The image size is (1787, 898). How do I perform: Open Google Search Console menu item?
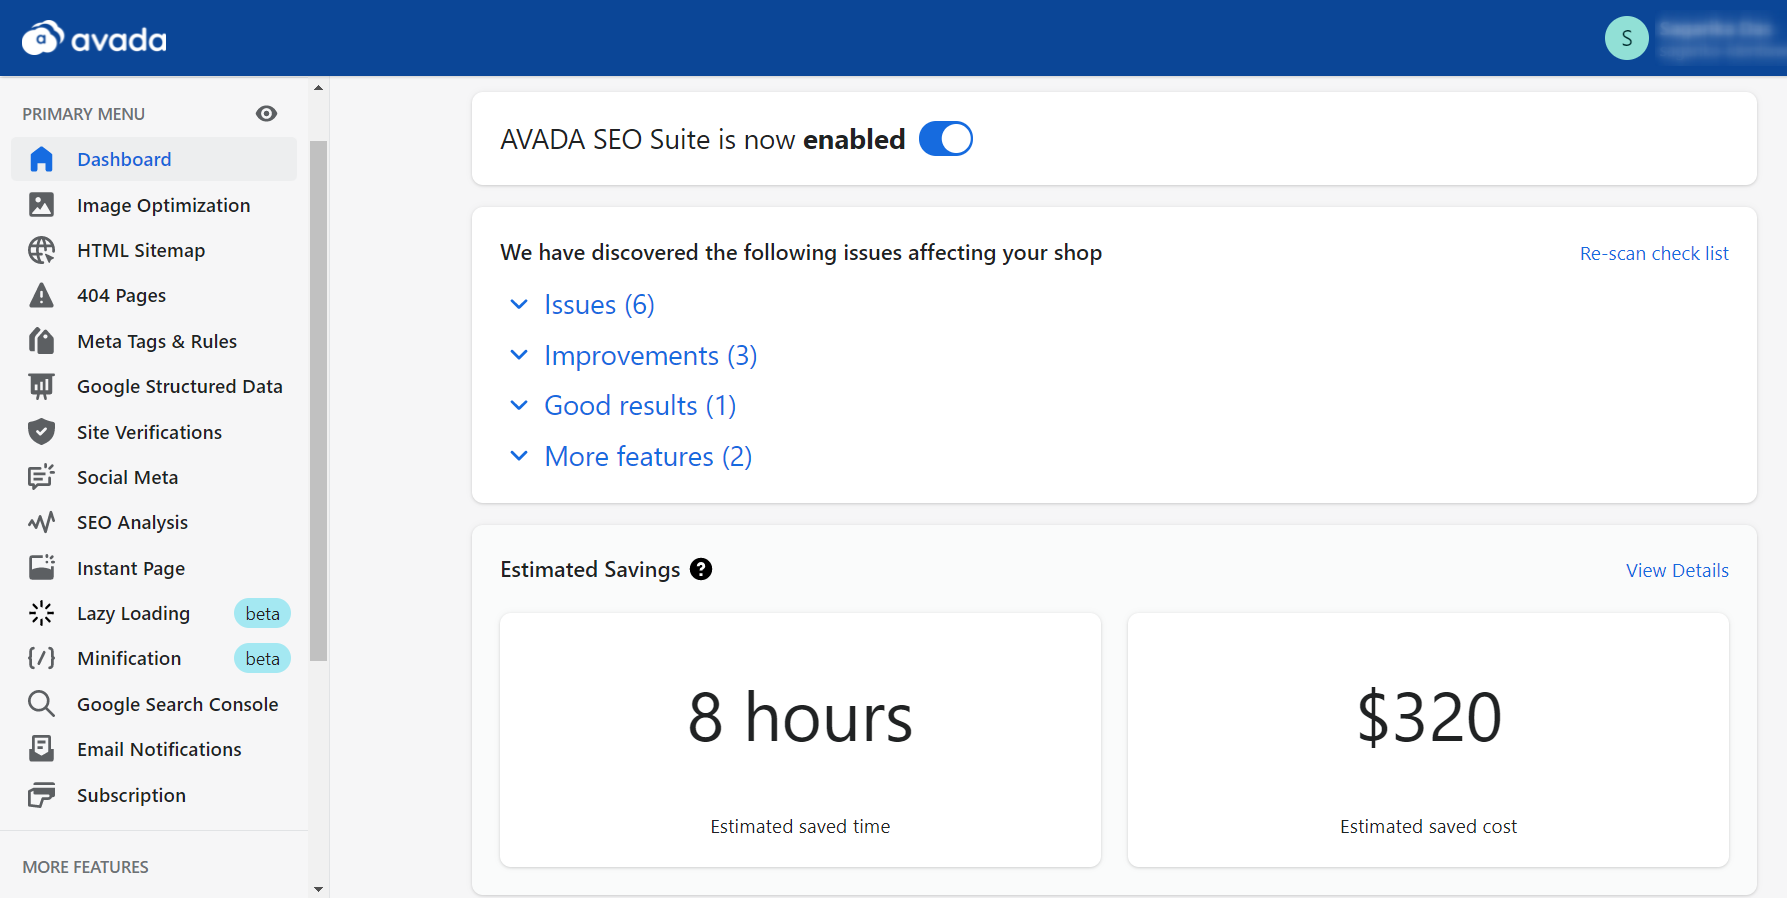pyautogui.click(x=154, y=704)
